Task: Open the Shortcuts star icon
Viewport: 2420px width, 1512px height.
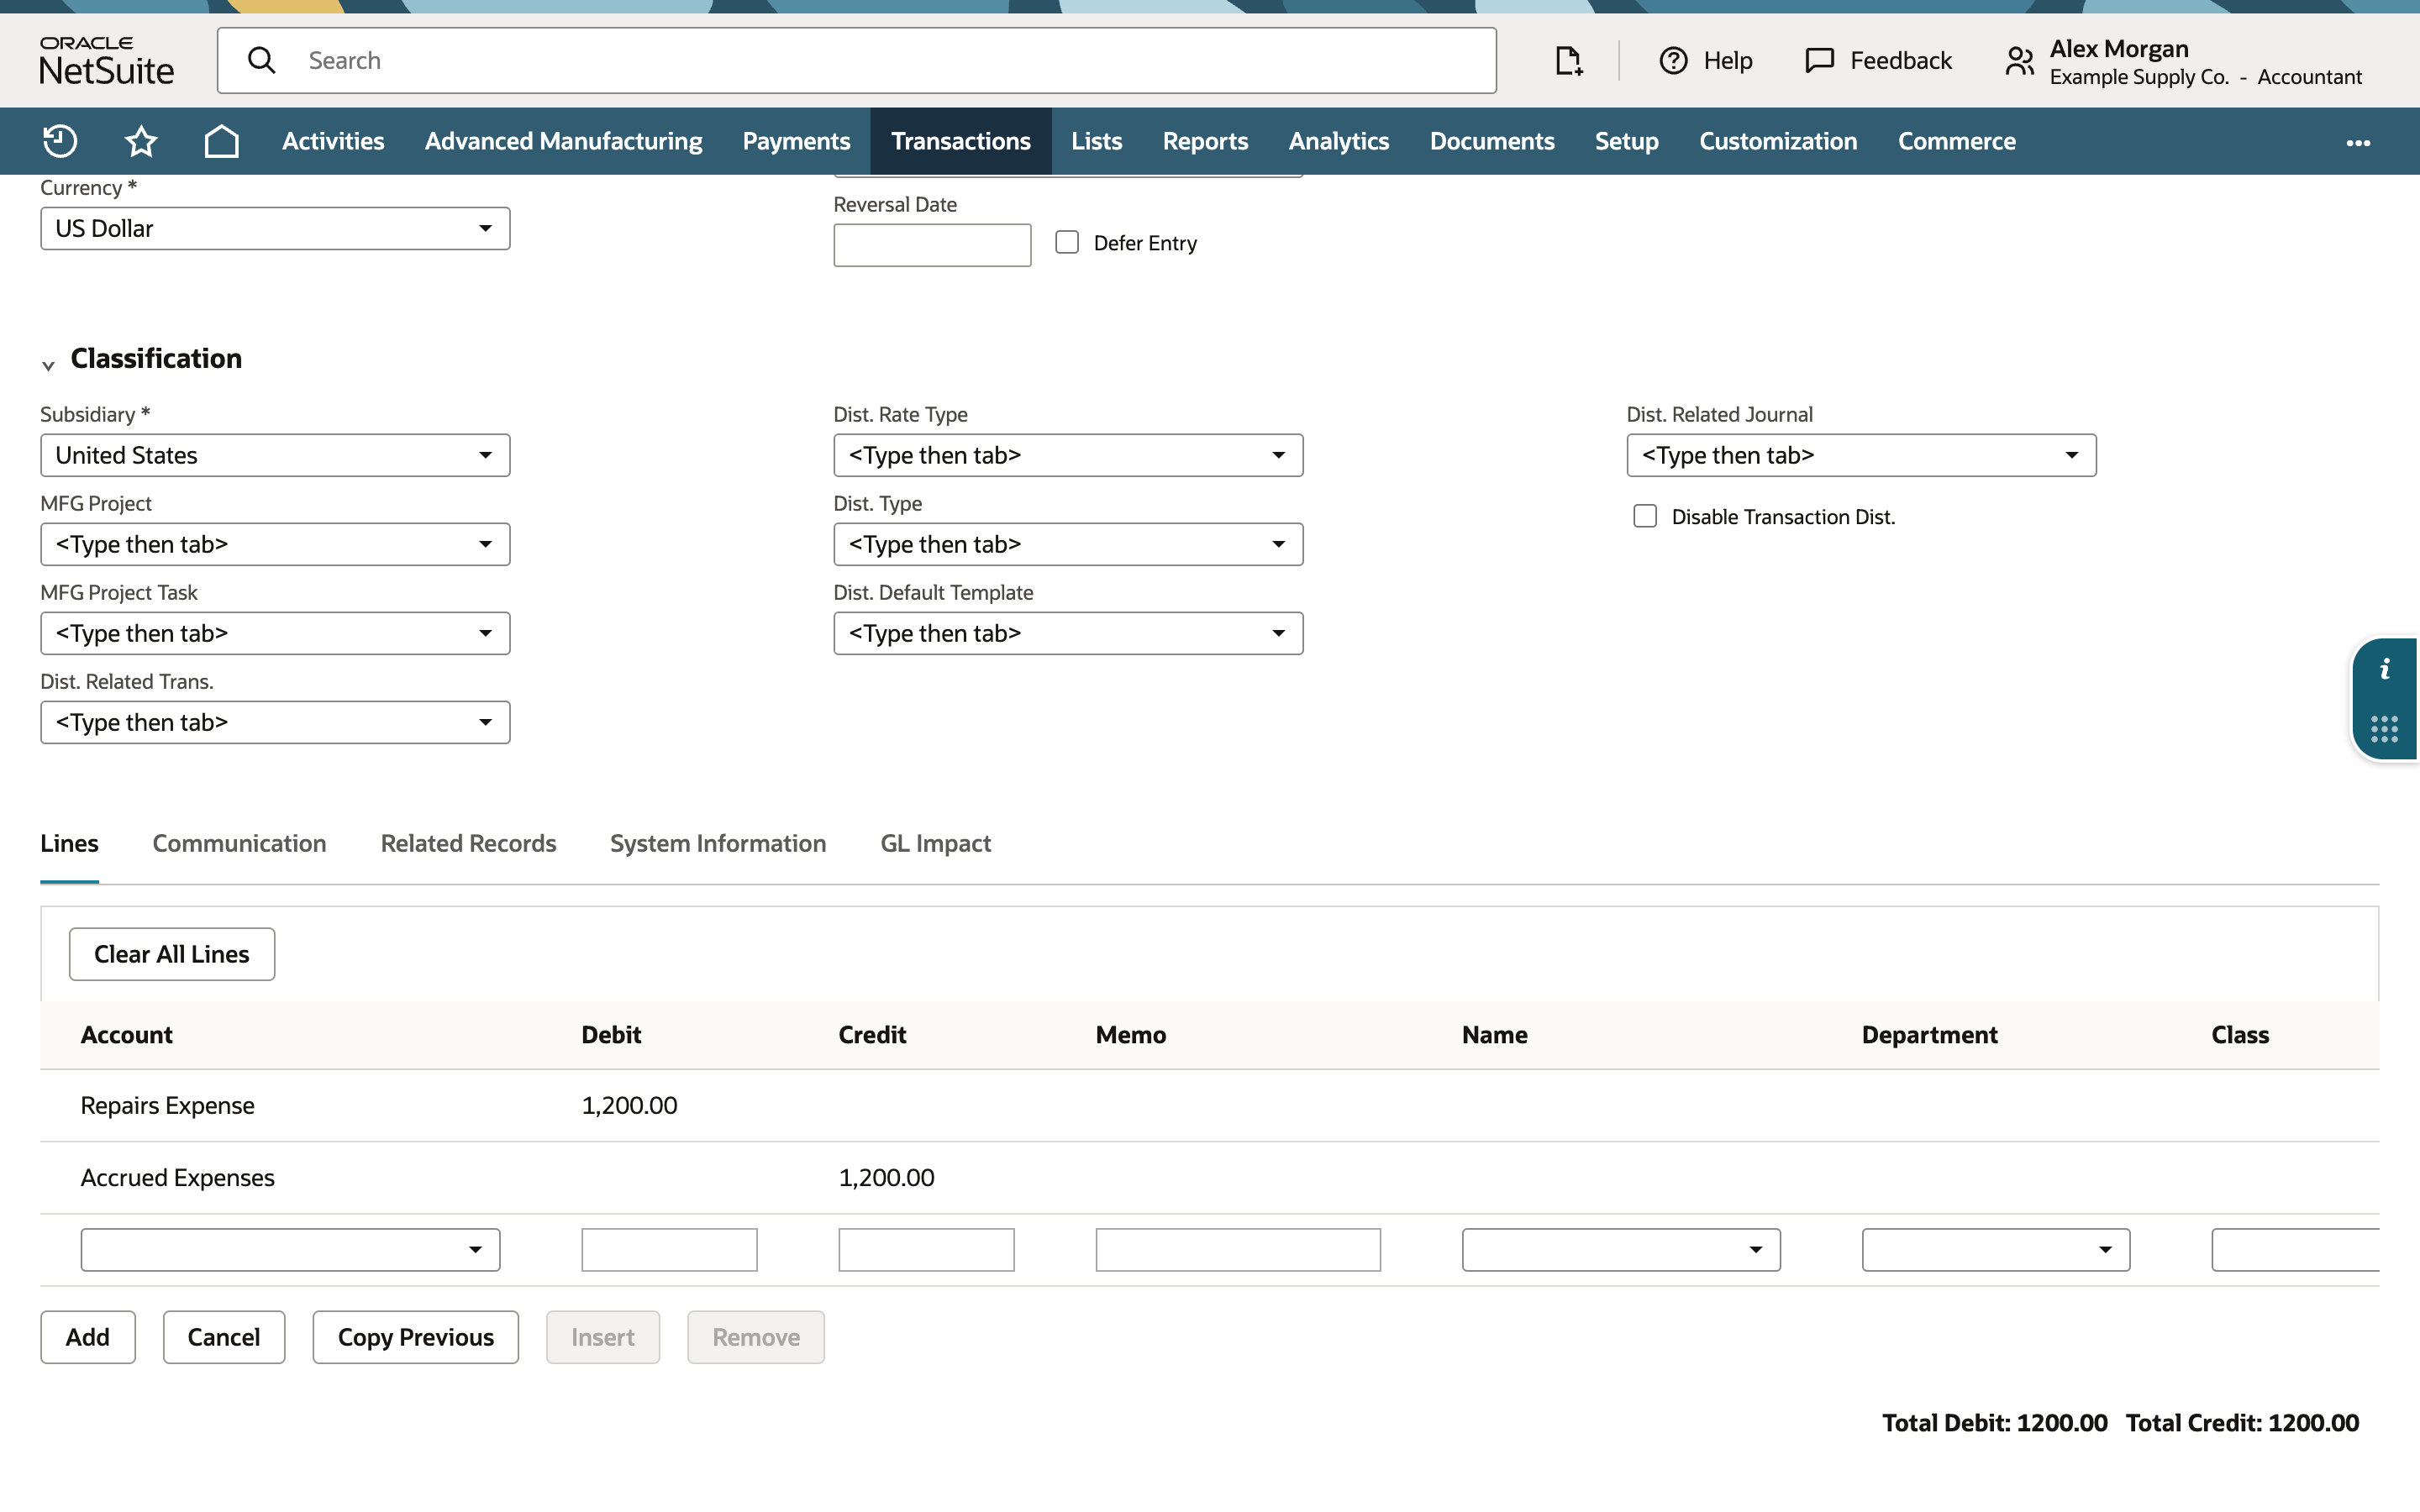Action: [141, 141]
